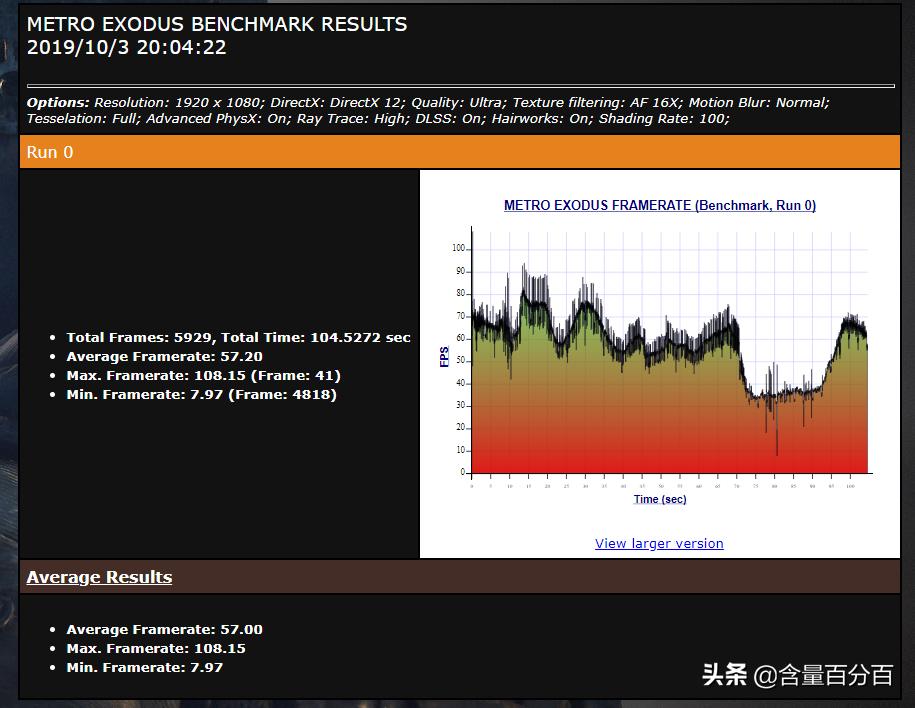Click the METRO EXODUS FRAMERATE chart title link
The width and height of the screenshot is (915, 708).
point(659,205)
